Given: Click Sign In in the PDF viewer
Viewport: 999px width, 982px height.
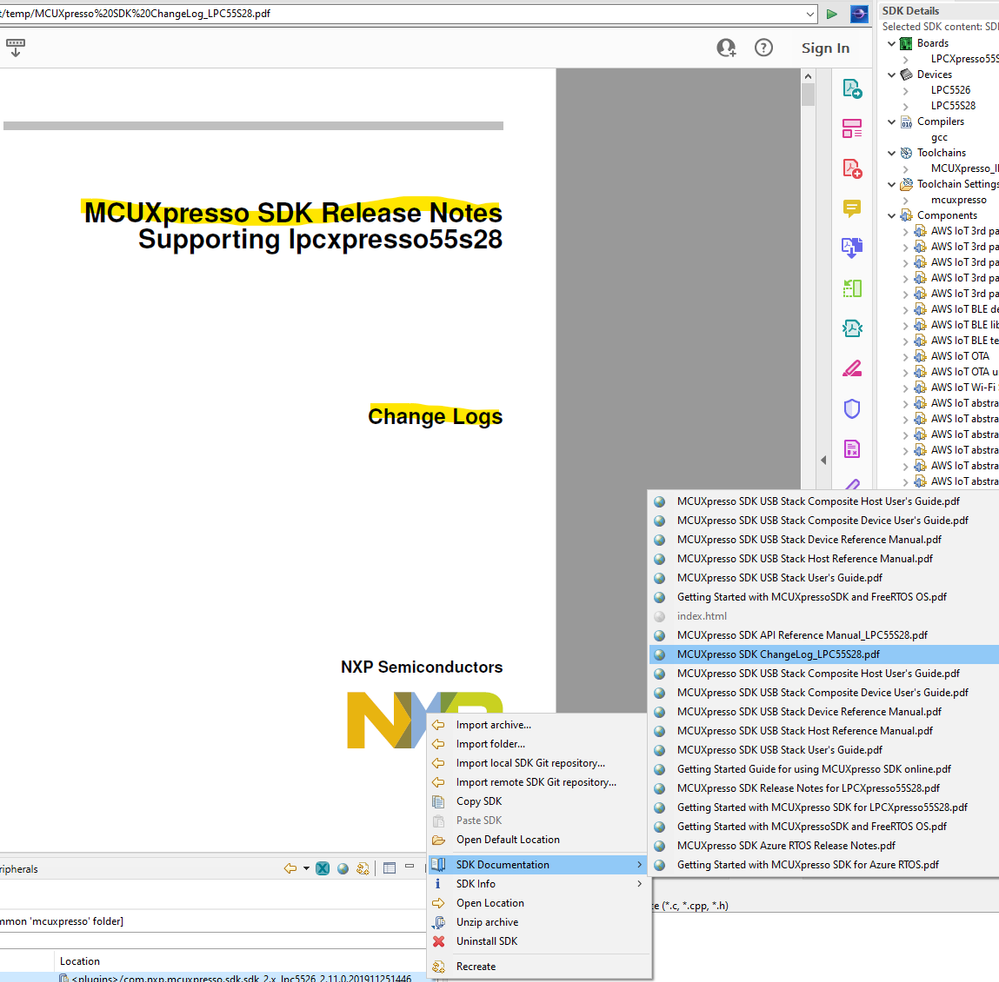Looking at the screenshot, I should pyautogui.click(x=825, y=48).
